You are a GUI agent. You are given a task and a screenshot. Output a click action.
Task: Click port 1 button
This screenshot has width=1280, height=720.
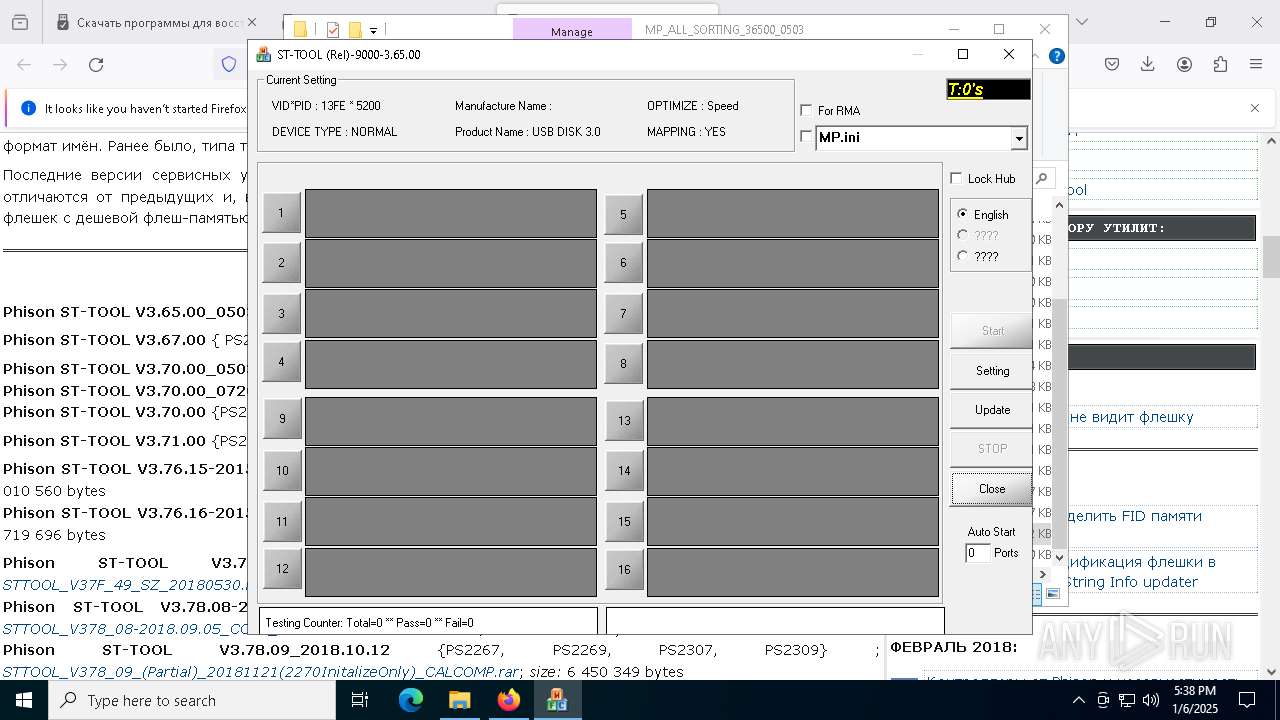click(x=281, y=212)
